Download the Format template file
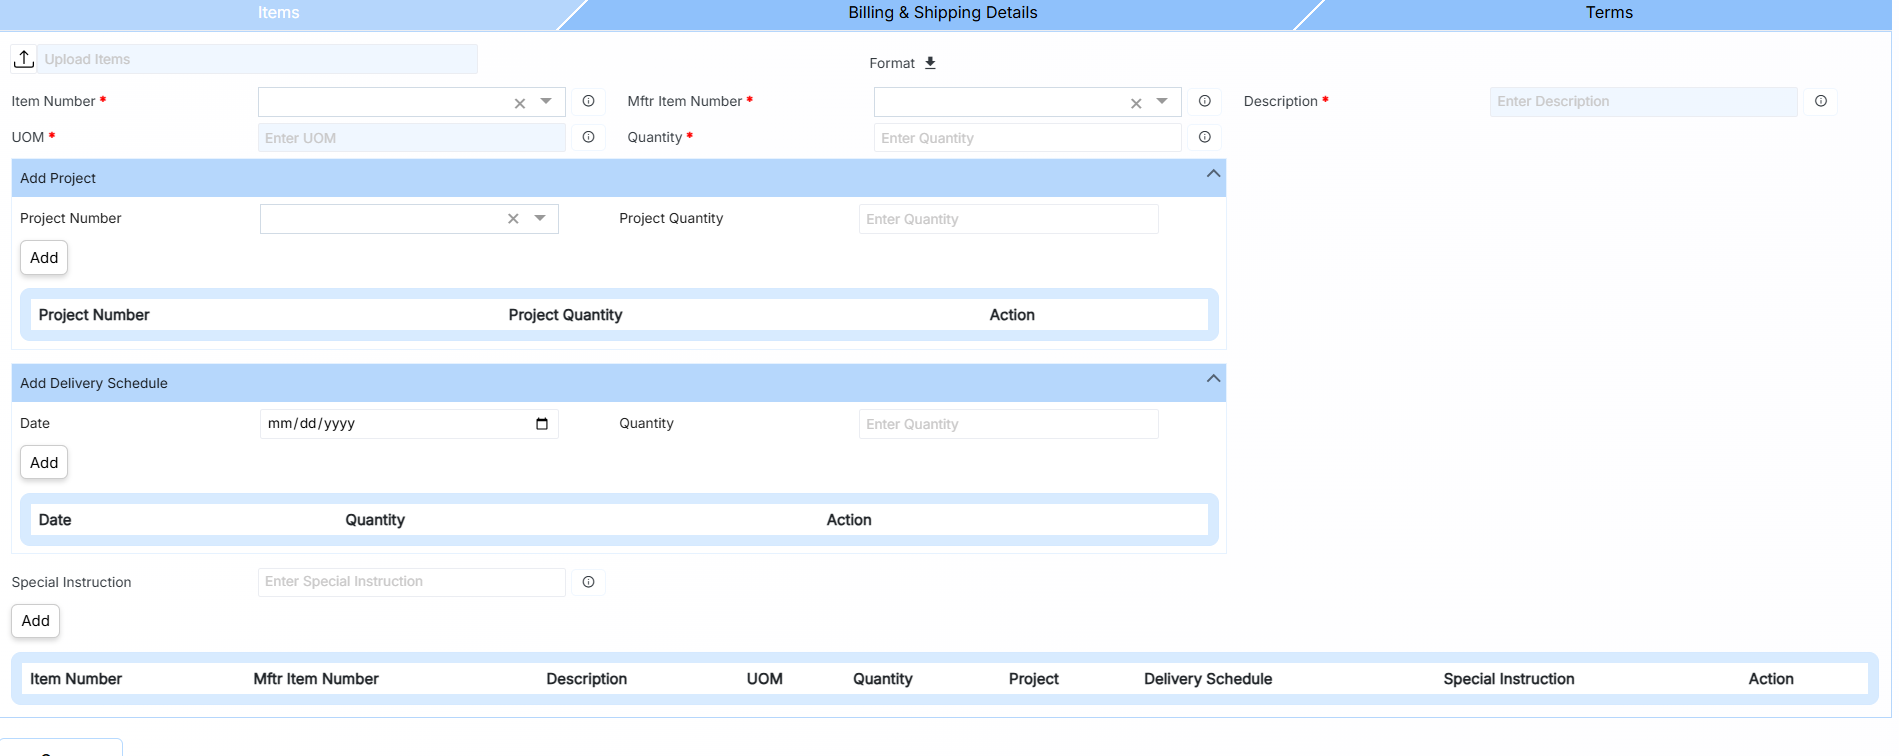This screenshot has width=1899, height=756. pyautogui.click(x=930, y=63)
